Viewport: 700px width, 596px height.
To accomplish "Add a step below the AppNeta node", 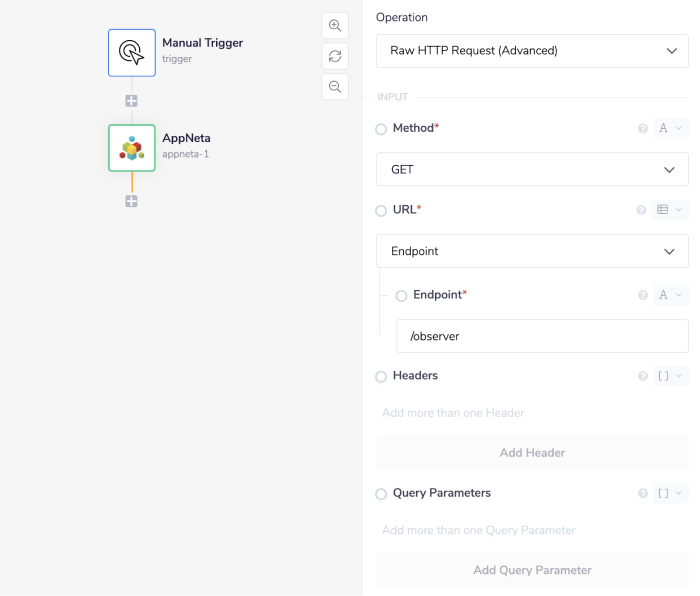I will pyautogui.click(x=131, y=201).
